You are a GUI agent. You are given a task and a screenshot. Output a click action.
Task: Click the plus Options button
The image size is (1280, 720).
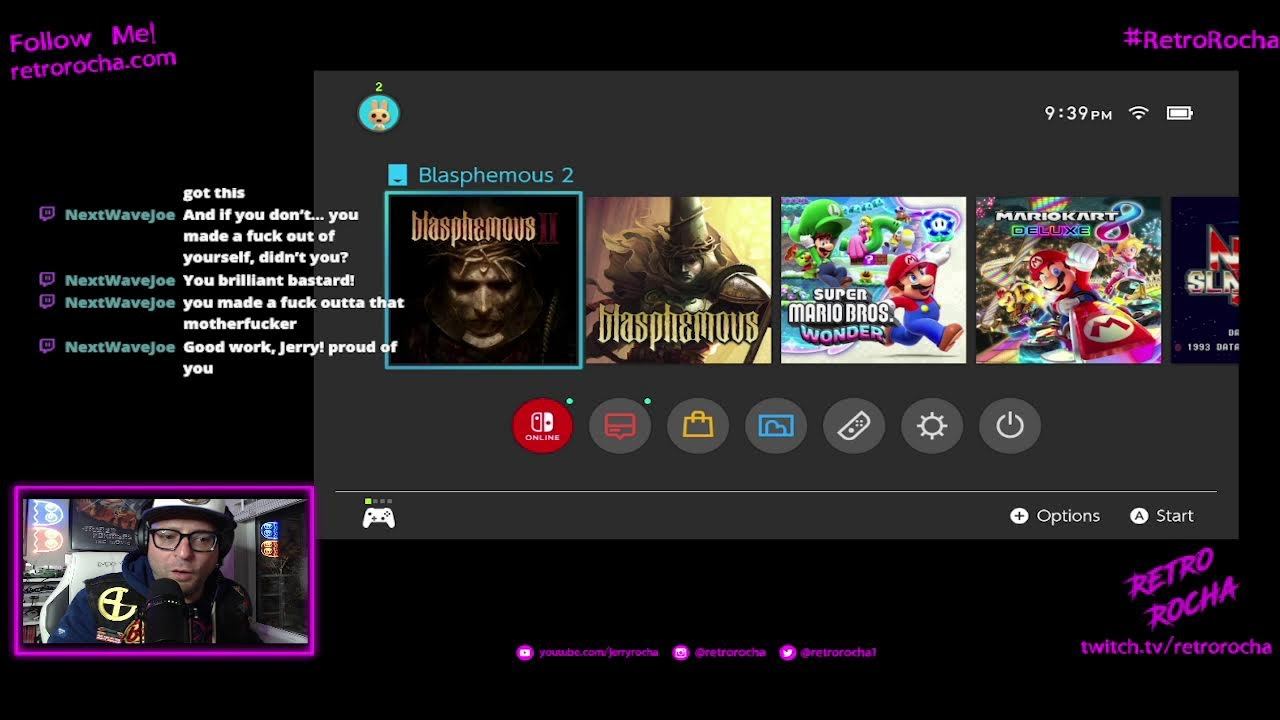[1055, 516]
